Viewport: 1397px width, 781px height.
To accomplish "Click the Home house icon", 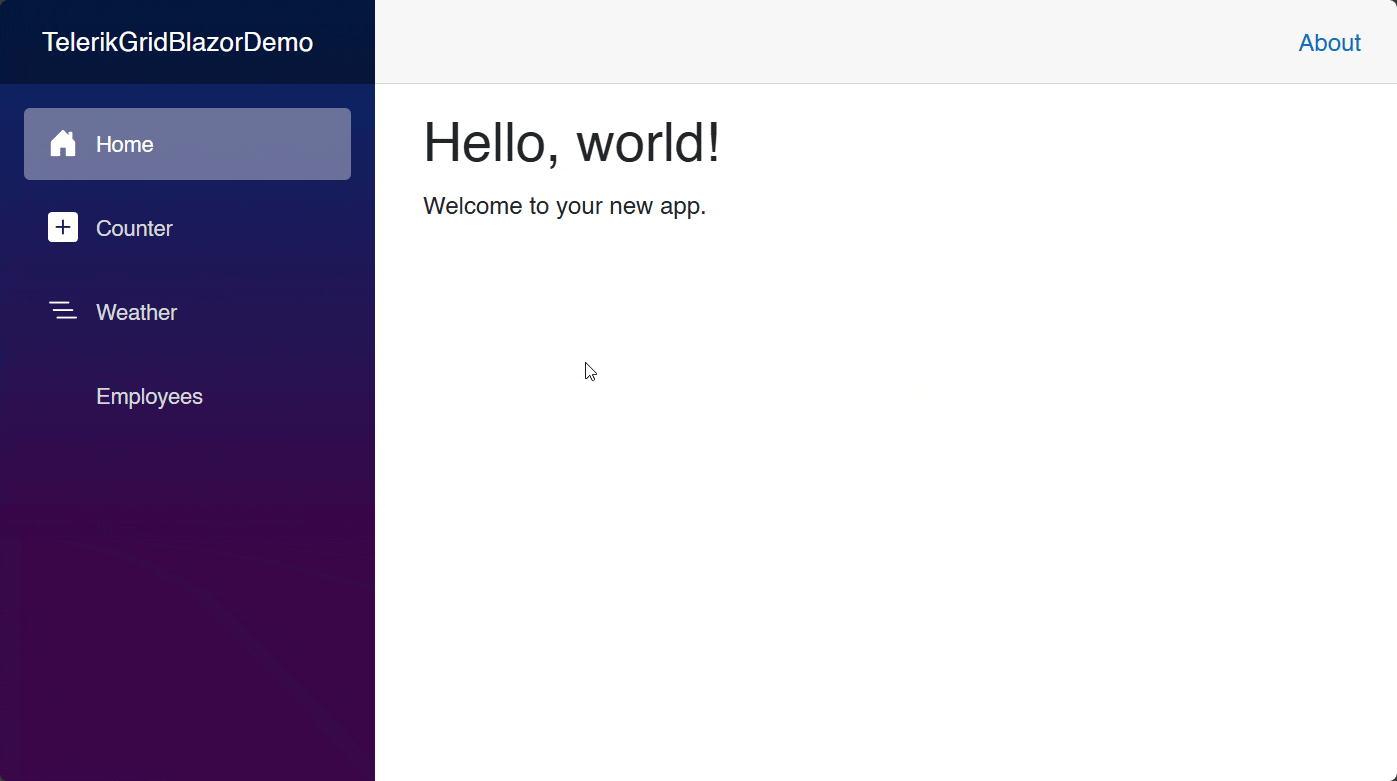I will tap(63, 144).
